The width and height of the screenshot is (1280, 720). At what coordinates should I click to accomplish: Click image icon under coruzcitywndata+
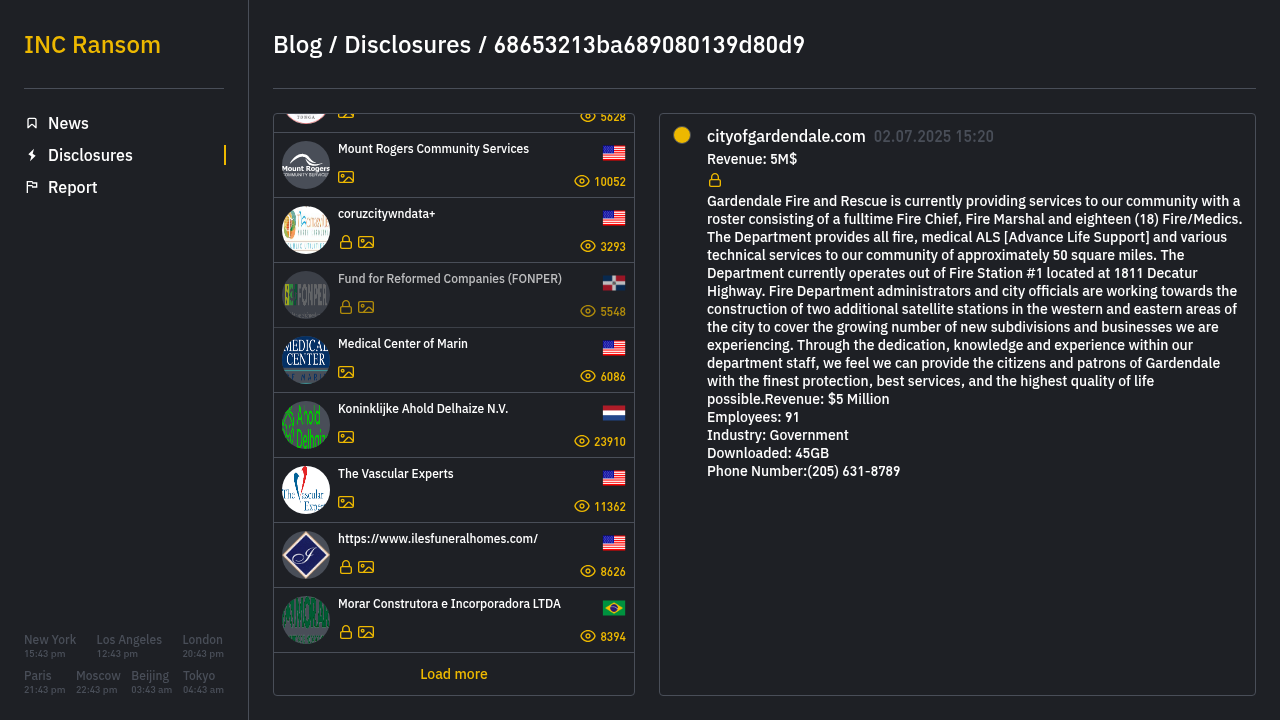(366, 242)
